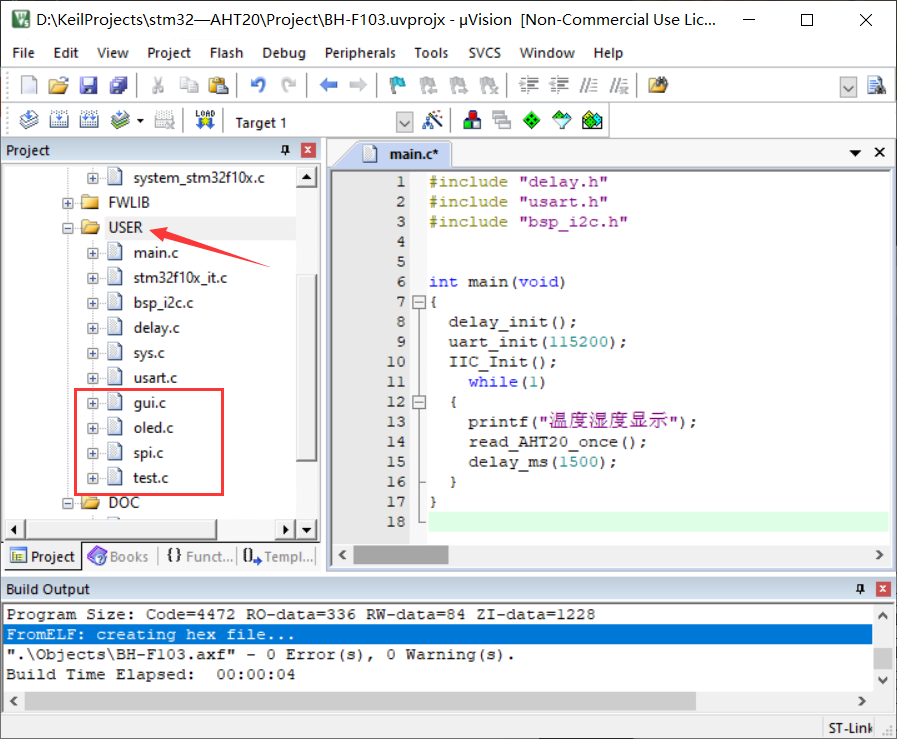Click editor horizontal scrollbar thumb
This screenshot has width=897, height=739.
tap(400, 555)
